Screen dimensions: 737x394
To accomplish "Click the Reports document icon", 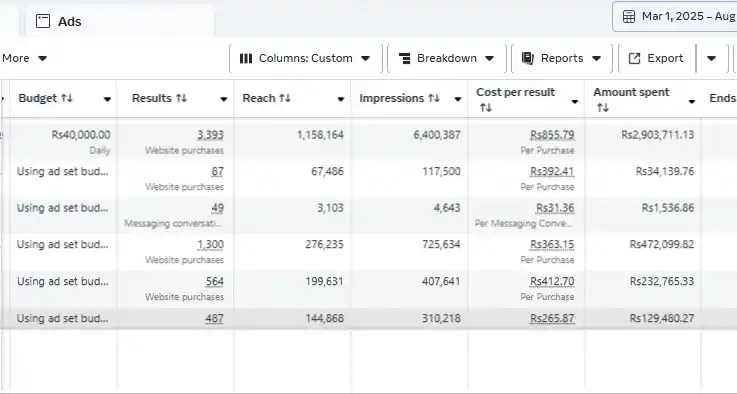I will point(528,58).
